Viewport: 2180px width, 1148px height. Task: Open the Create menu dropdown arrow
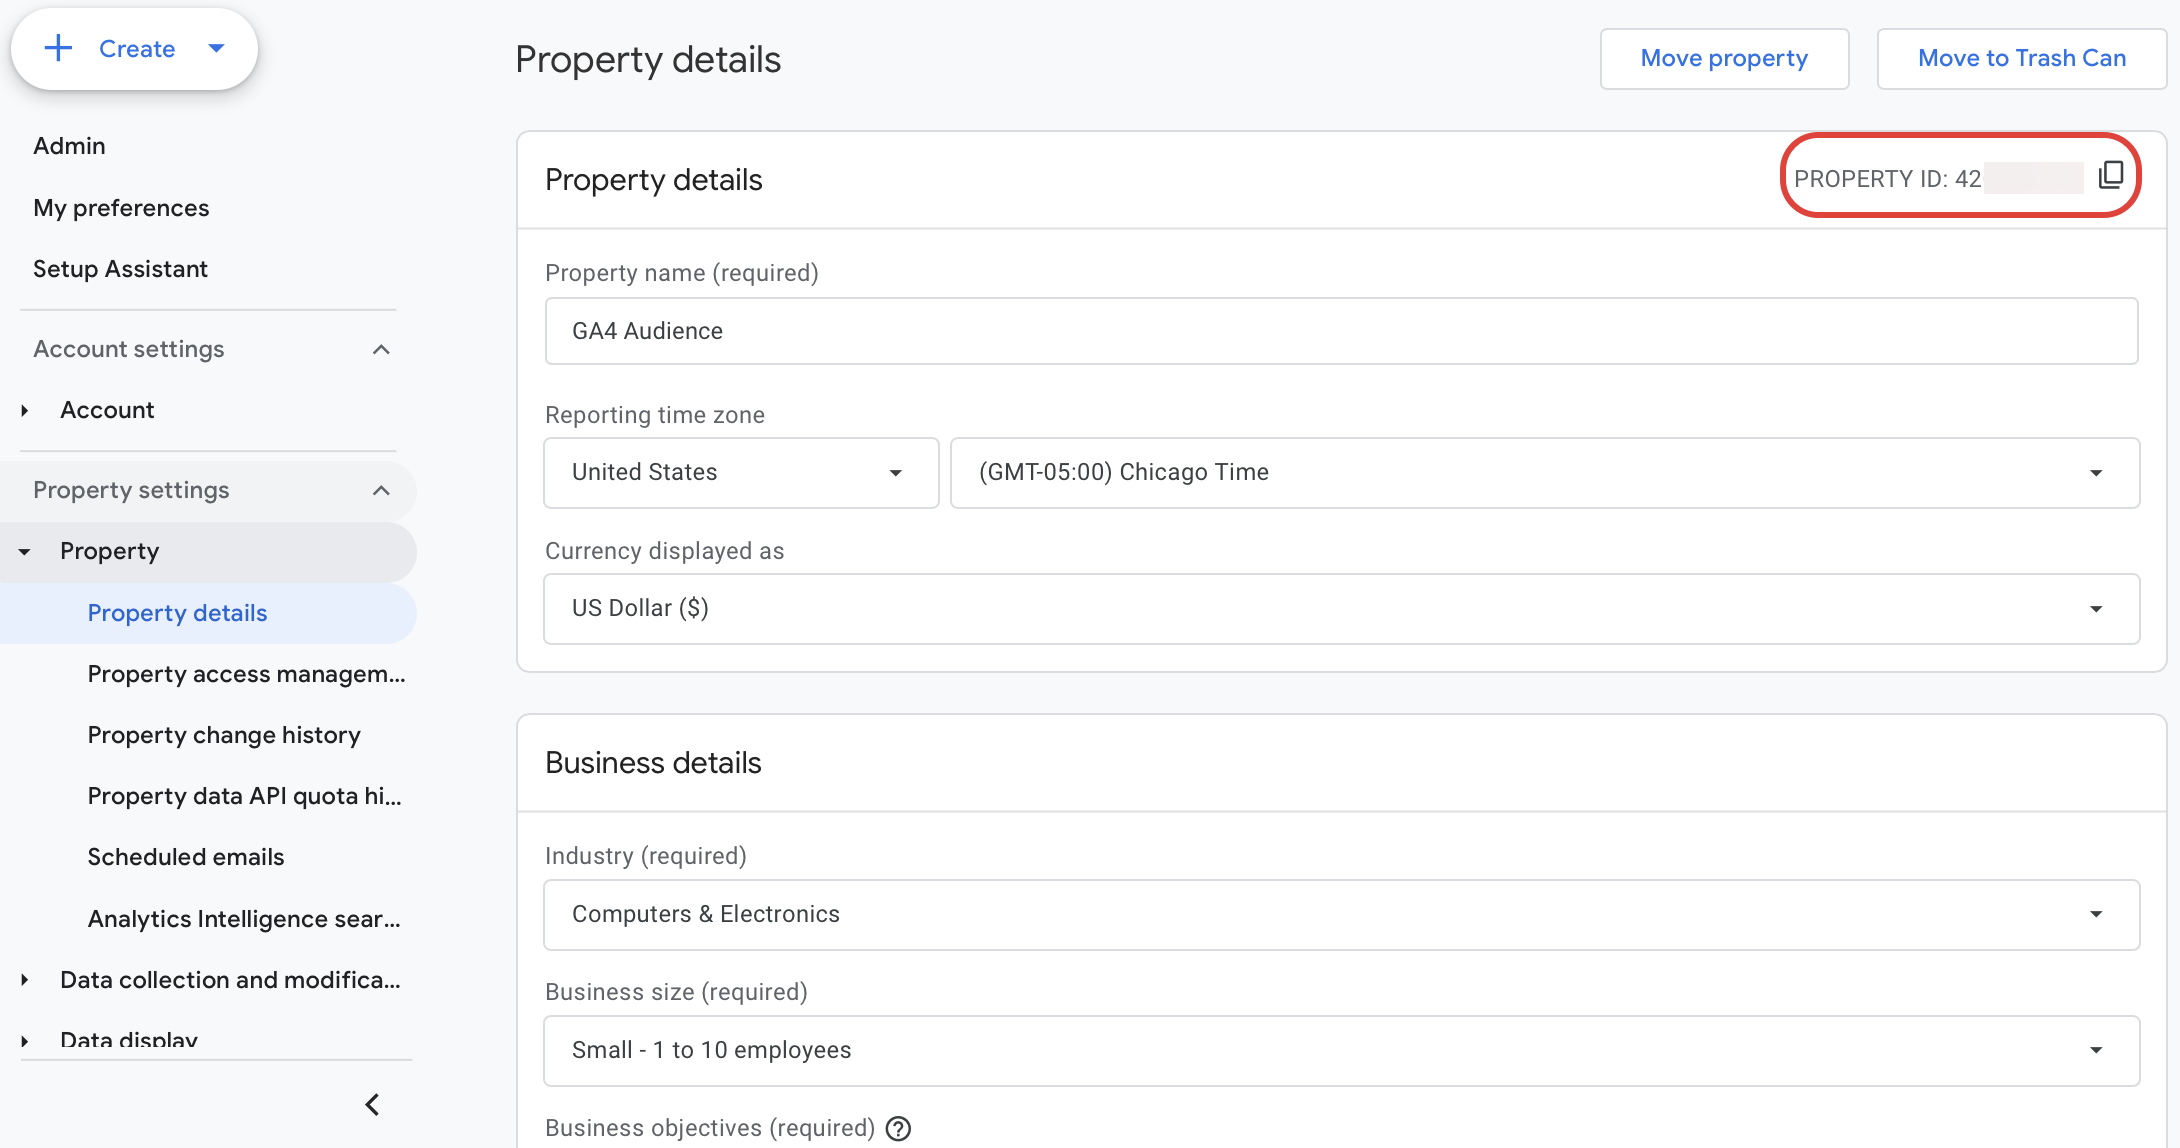[x=216, y=48]
